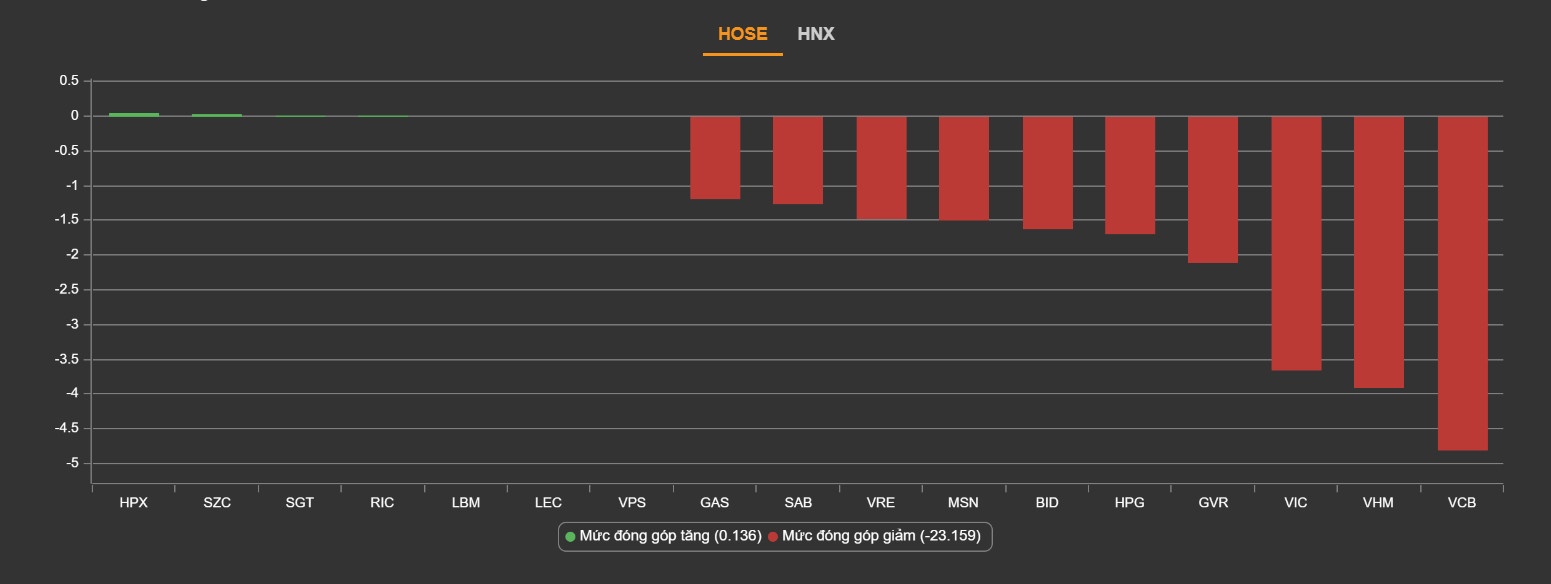Image resolution: width=1551 pixels, height=584 pixels.
Task: Click the VIC red bar
Action: pos(1296,243)
